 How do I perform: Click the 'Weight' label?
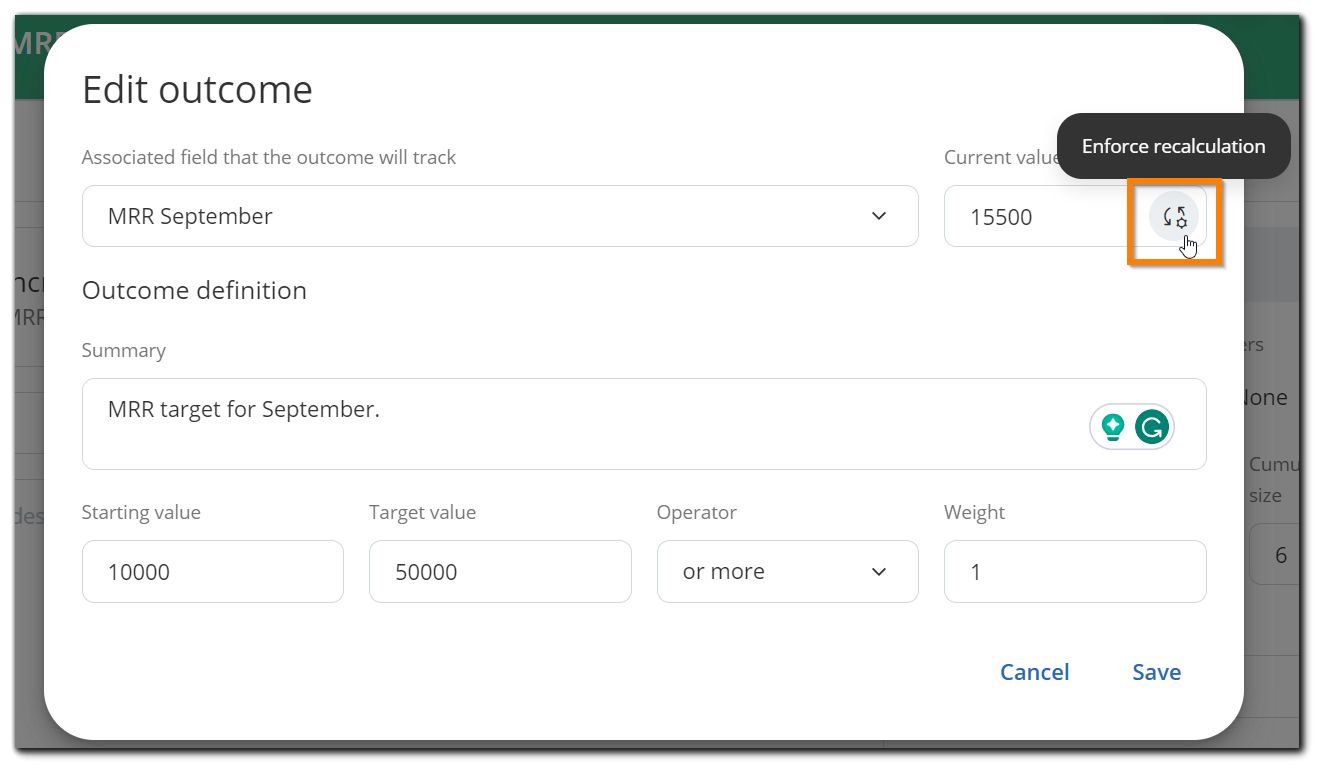974,512
